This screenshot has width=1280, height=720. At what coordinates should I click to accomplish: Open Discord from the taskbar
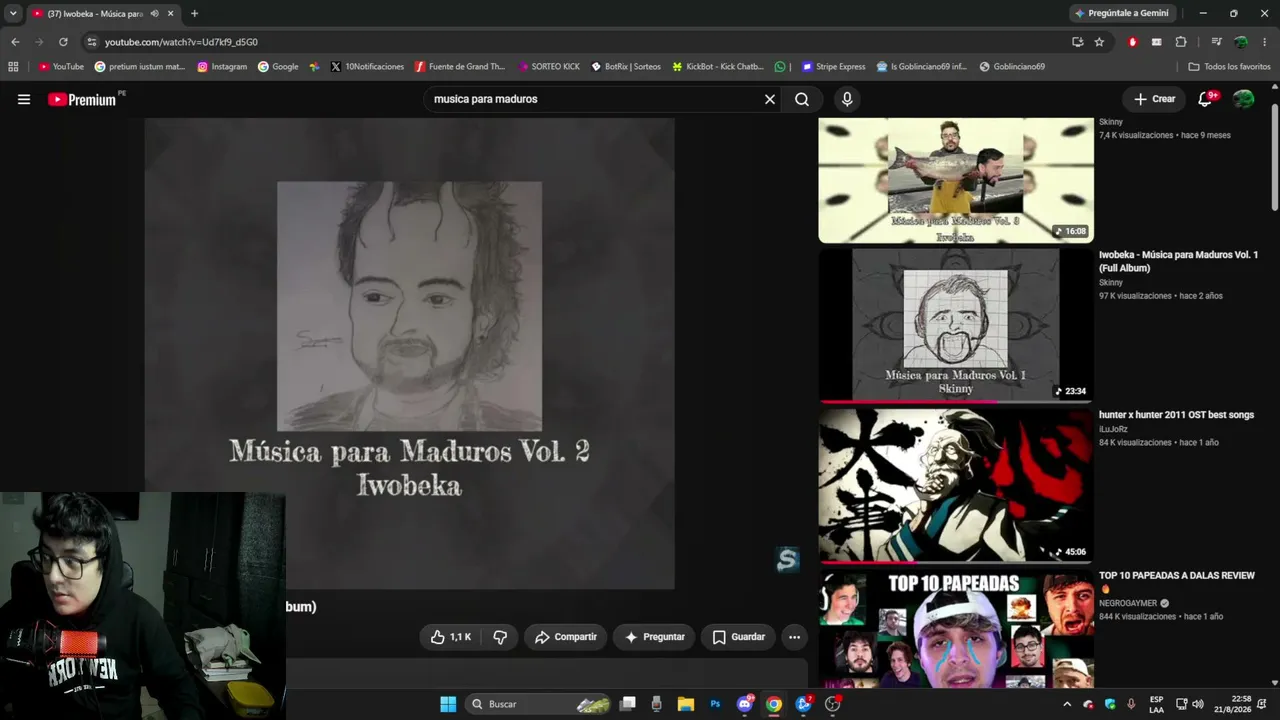pyautogui.click(x=745, y=704)
